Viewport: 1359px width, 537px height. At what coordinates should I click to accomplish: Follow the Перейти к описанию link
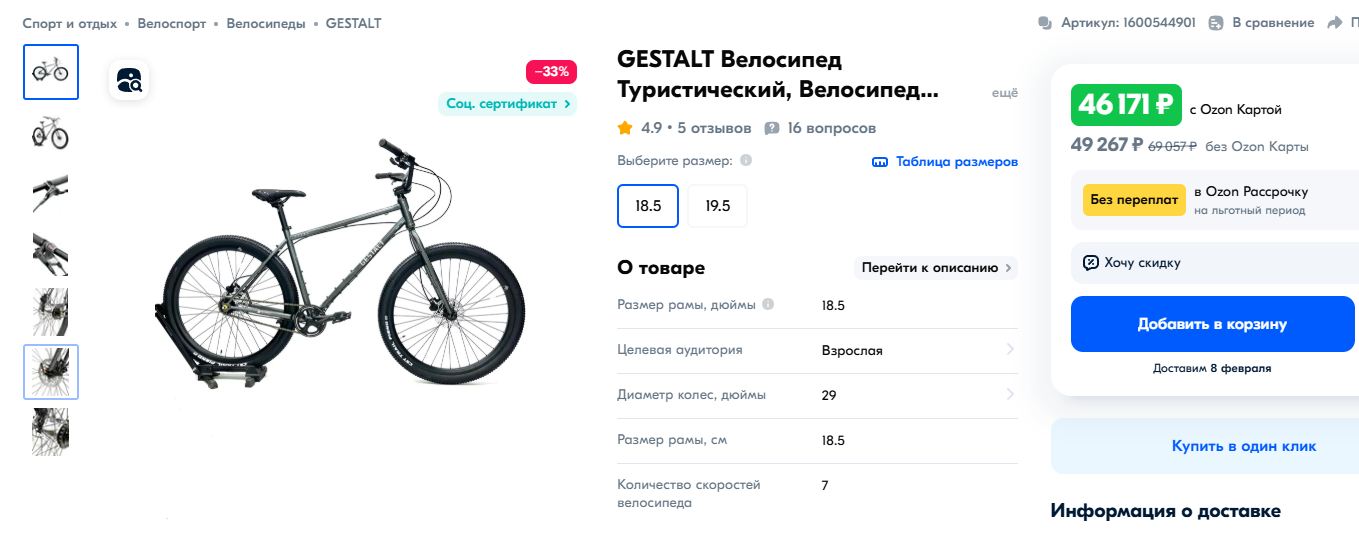pyautogui.click(x=936, y=268)
